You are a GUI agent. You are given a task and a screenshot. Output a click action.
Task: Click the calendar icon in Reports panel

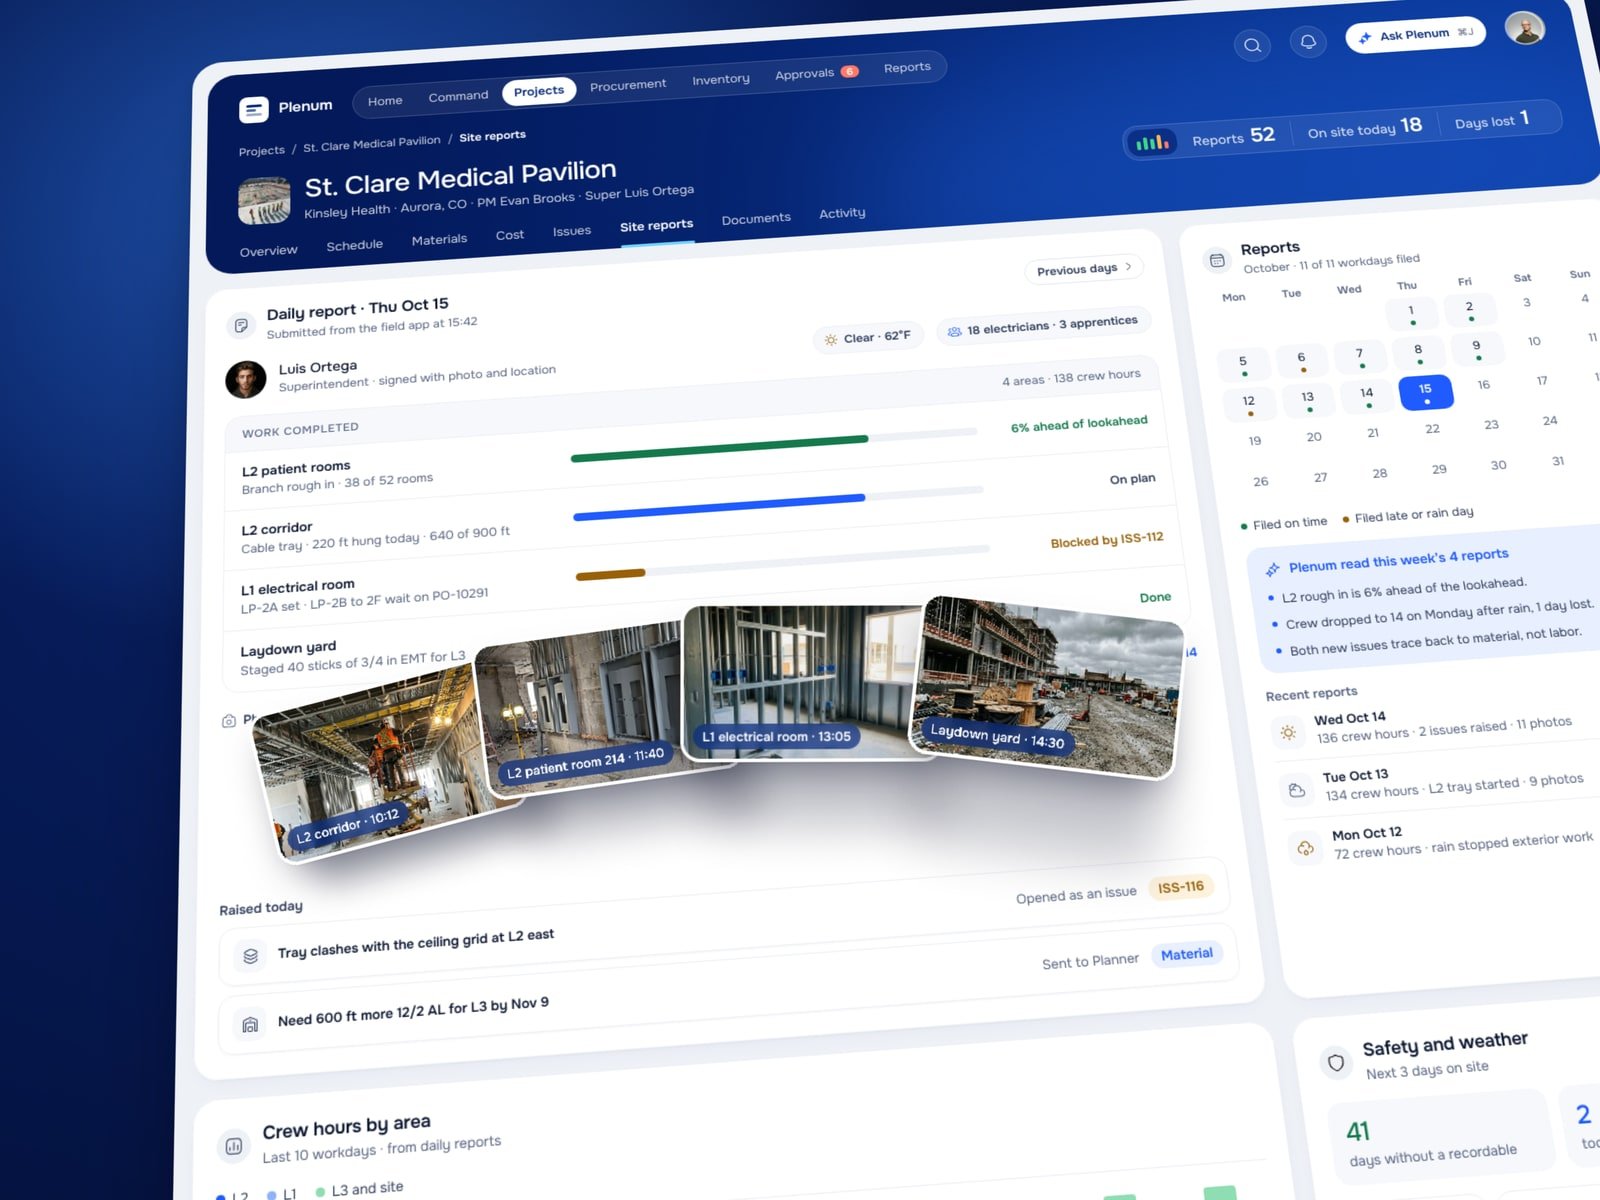[1217, 260]
